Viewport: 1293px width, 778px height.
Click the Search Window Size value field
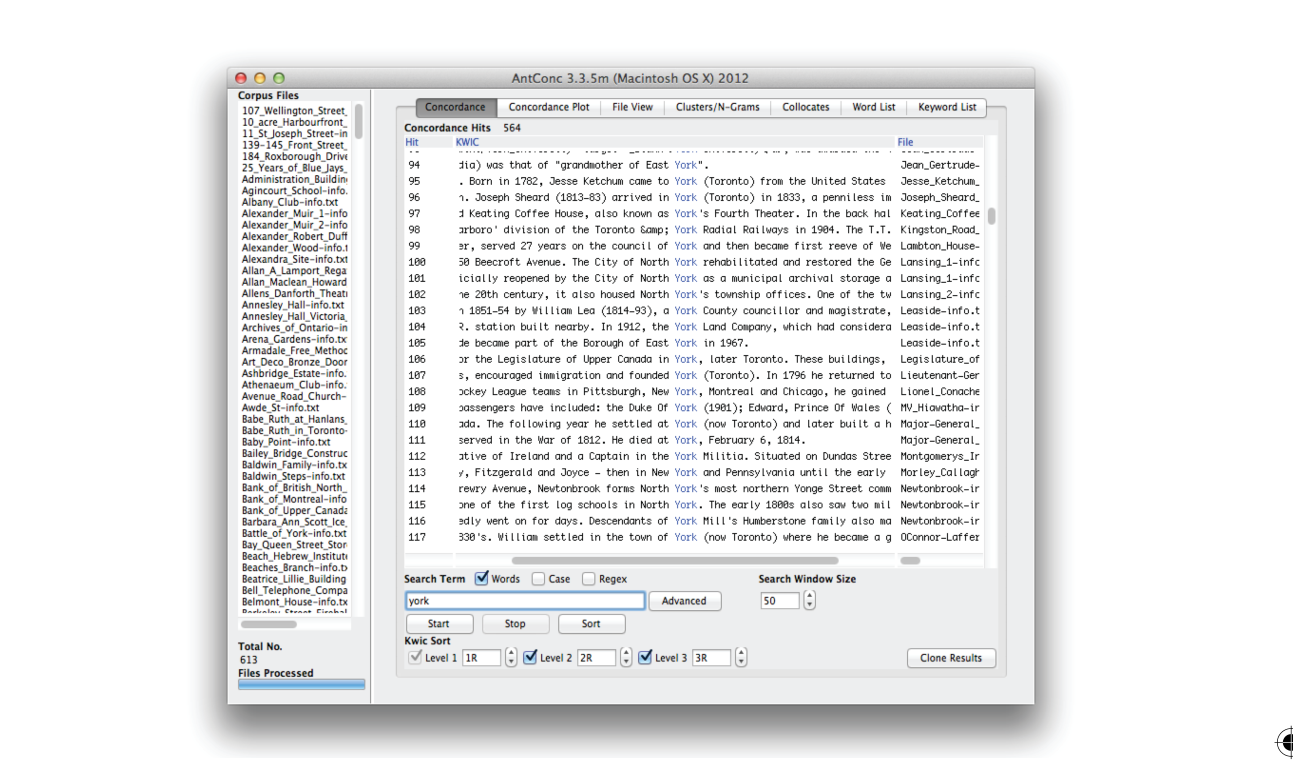(780, 601)
